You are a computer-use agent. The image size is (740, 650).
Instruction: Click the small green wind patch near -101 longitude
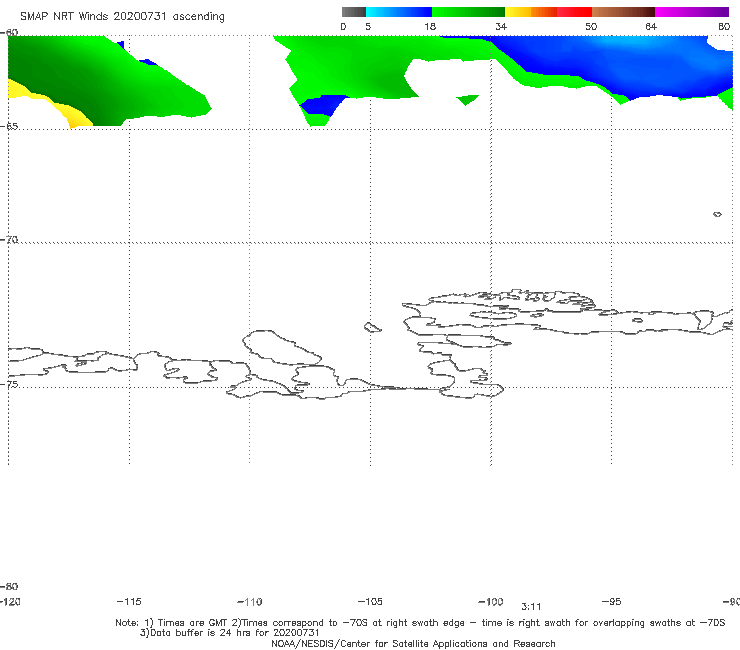(467, 100)
